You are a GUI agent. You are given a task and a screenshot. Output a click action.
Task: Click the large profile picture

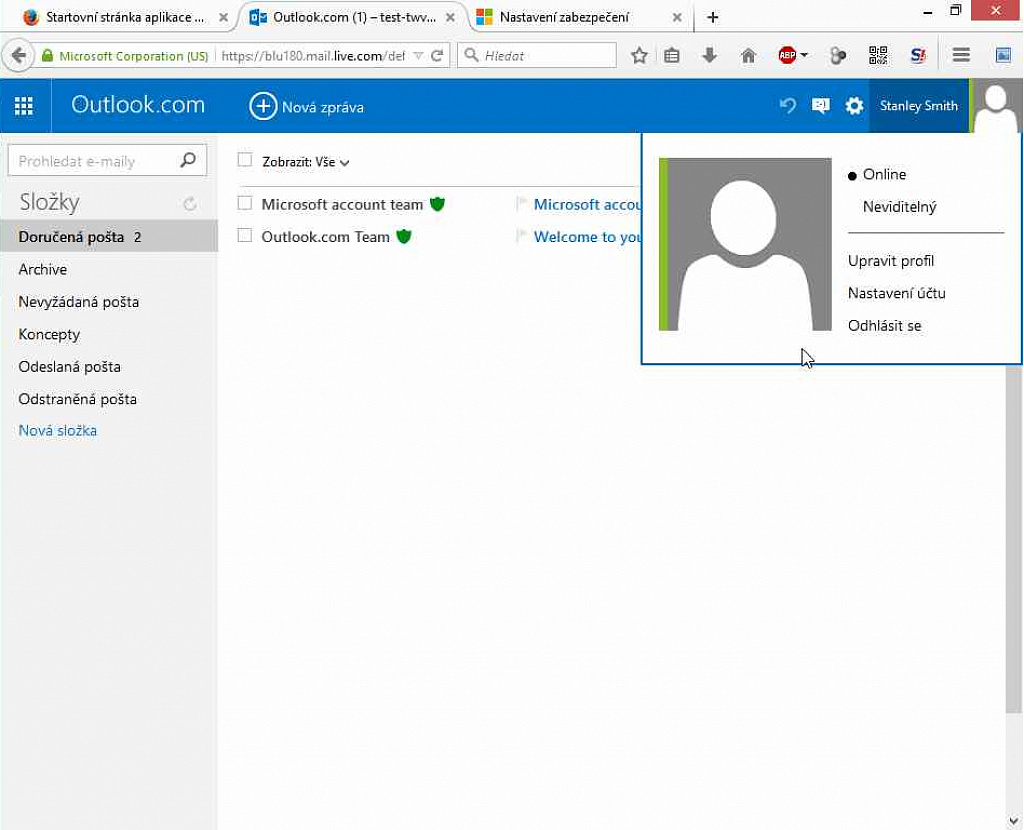[745, 244]
